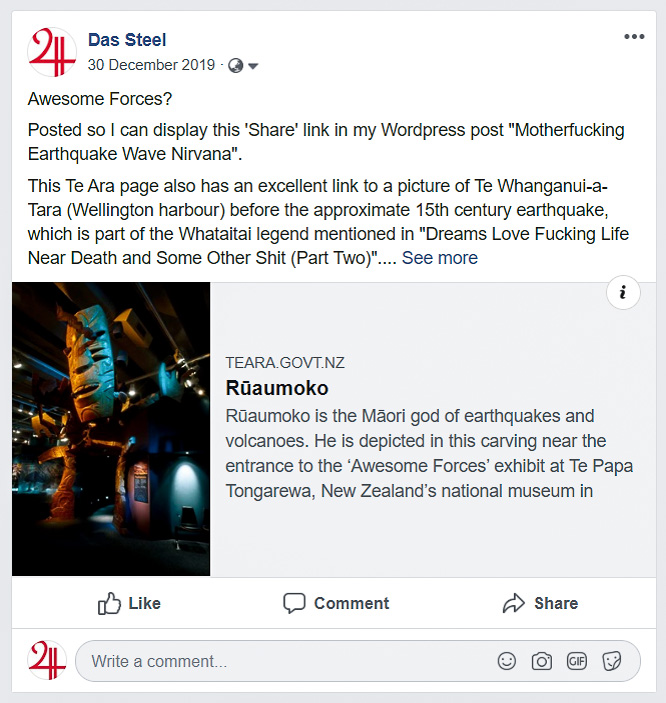
Task: Click the Rūaumoko carving thumbnail image
Action: [x=111, y=429]
